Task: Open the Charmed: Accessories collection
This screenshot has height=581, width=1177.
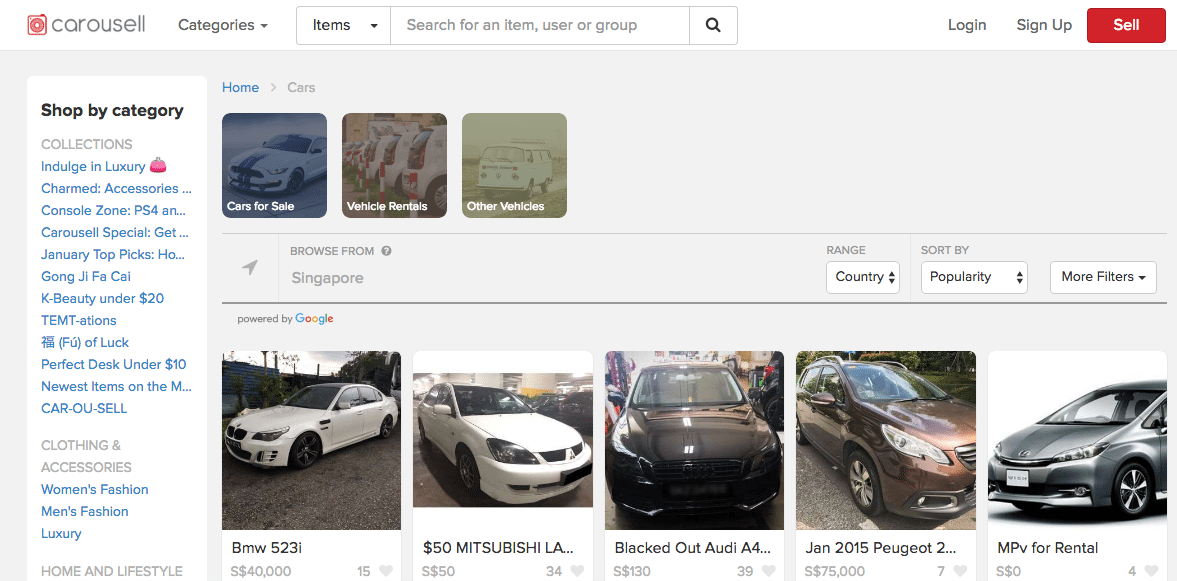Action: (x=116, y=188)
